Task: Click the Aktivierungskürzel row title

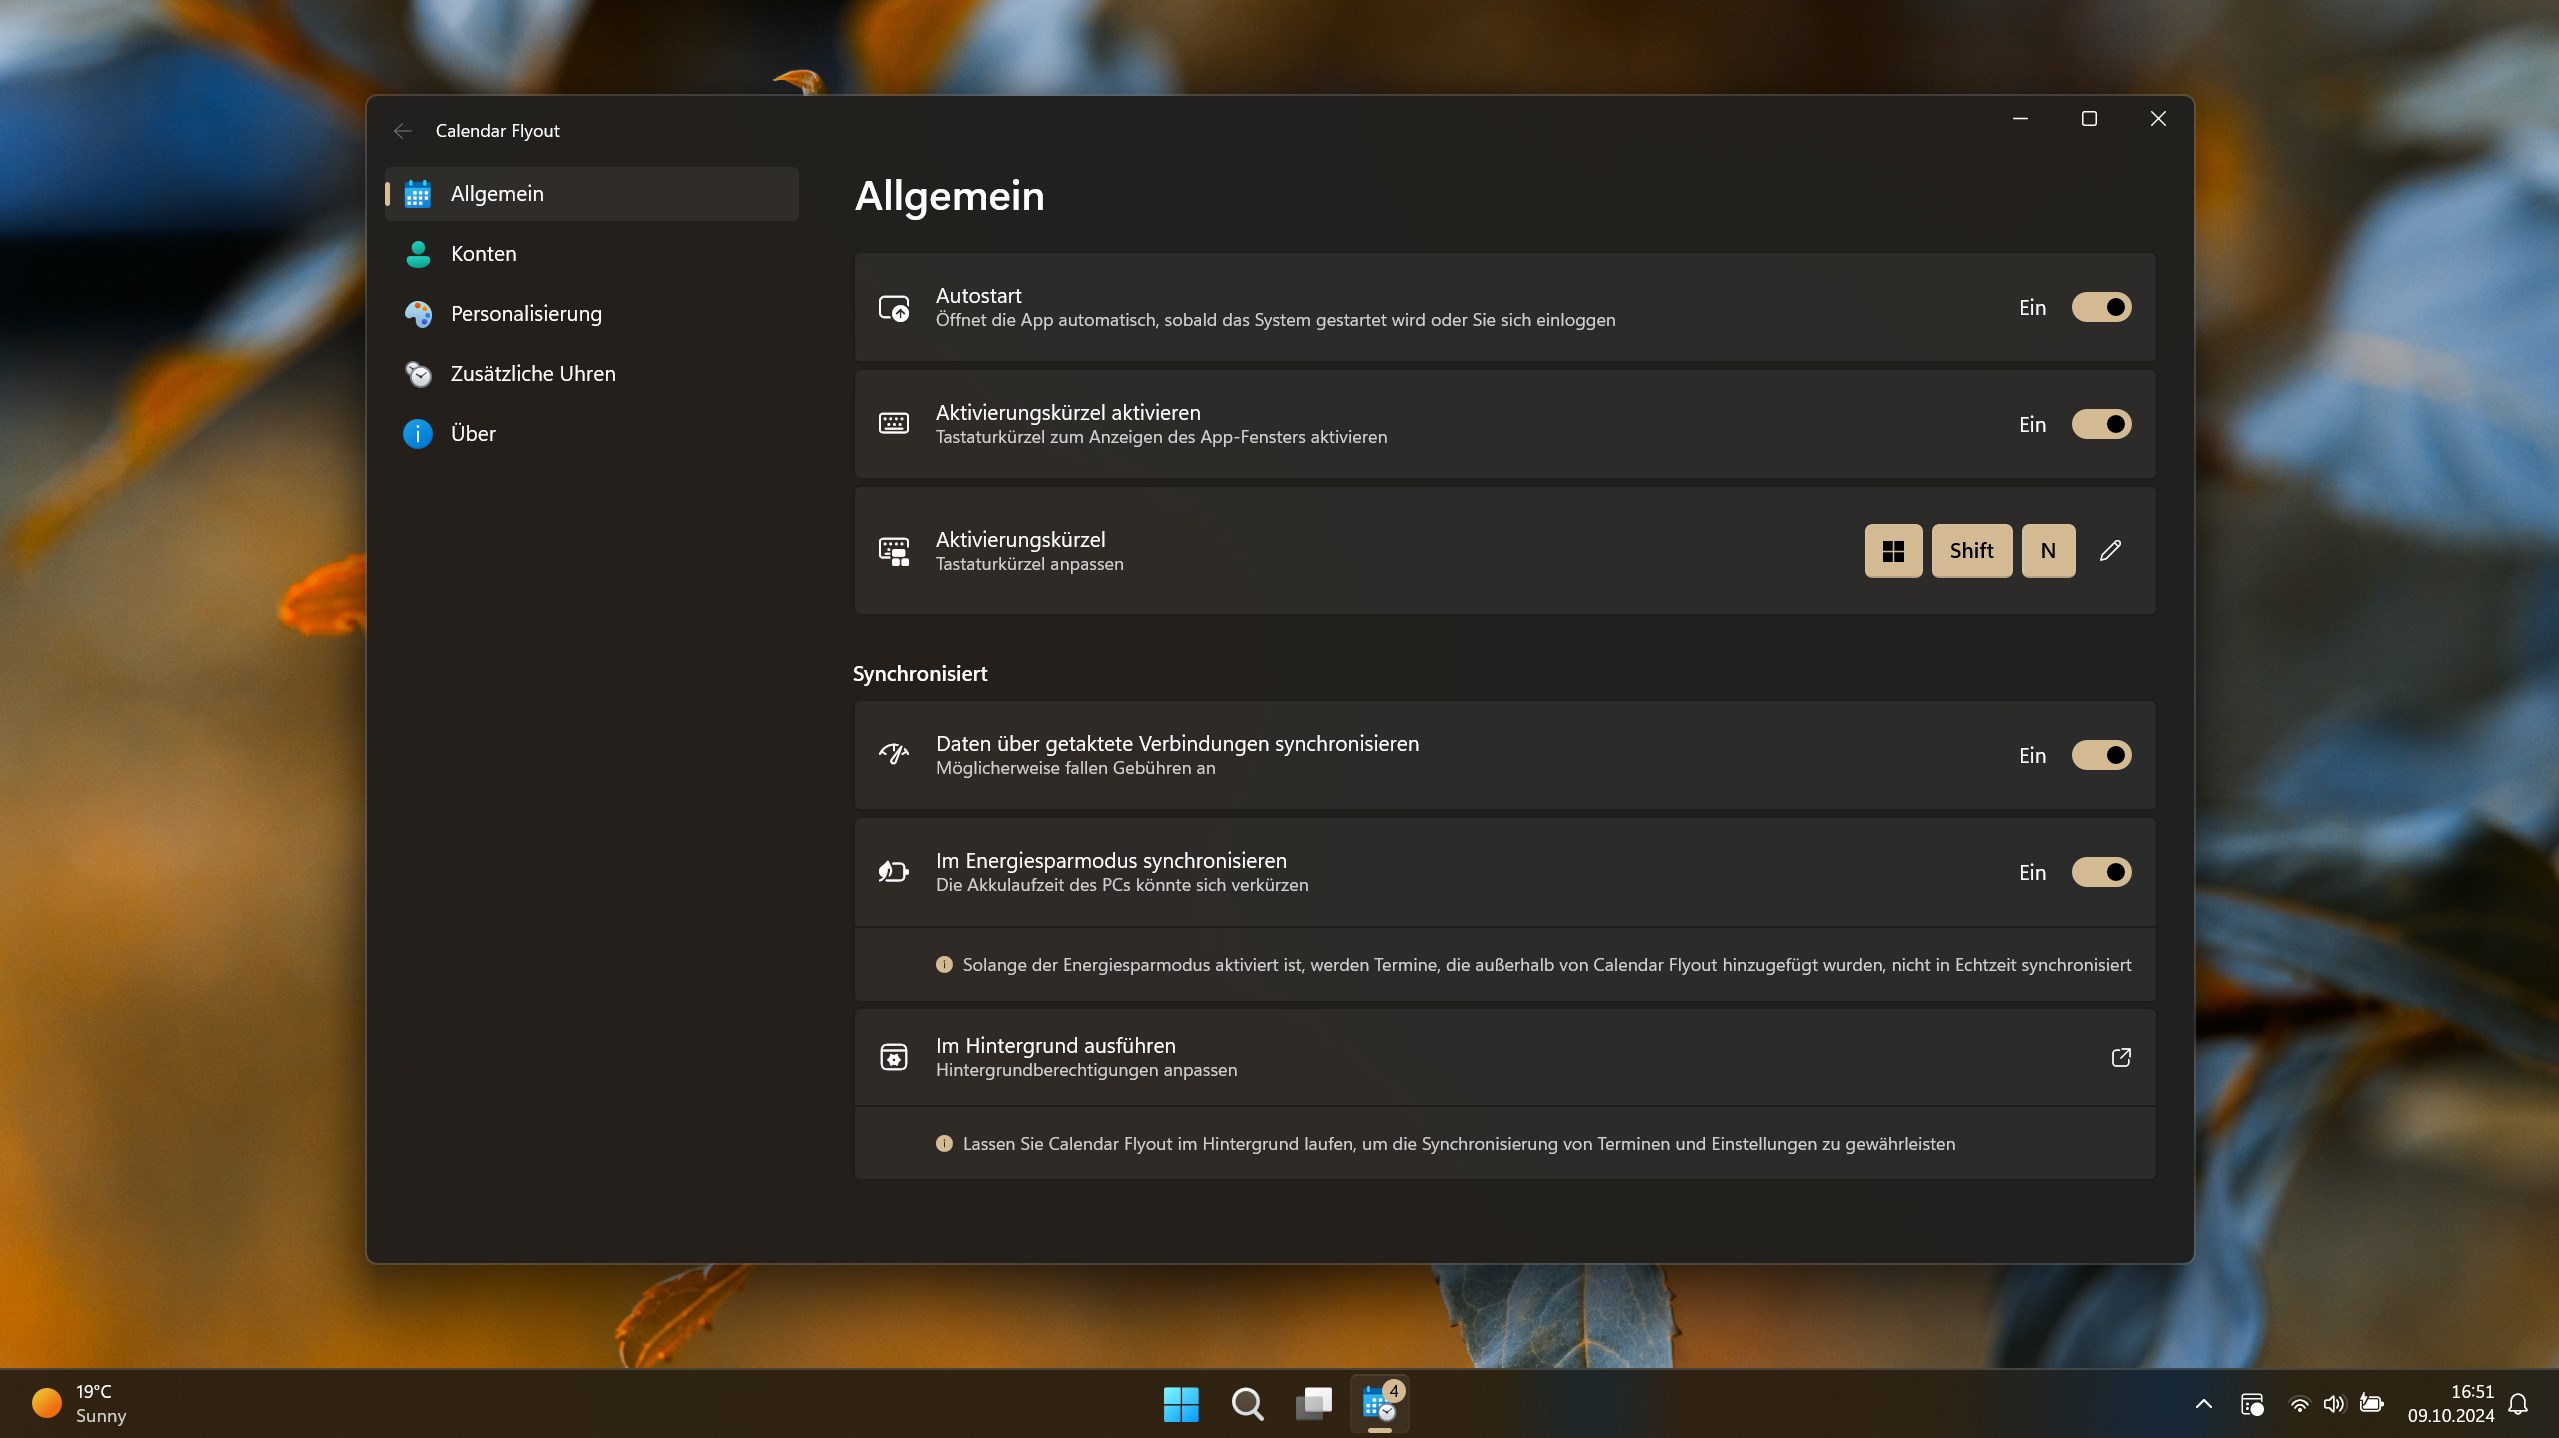Action: [1020, 540]
